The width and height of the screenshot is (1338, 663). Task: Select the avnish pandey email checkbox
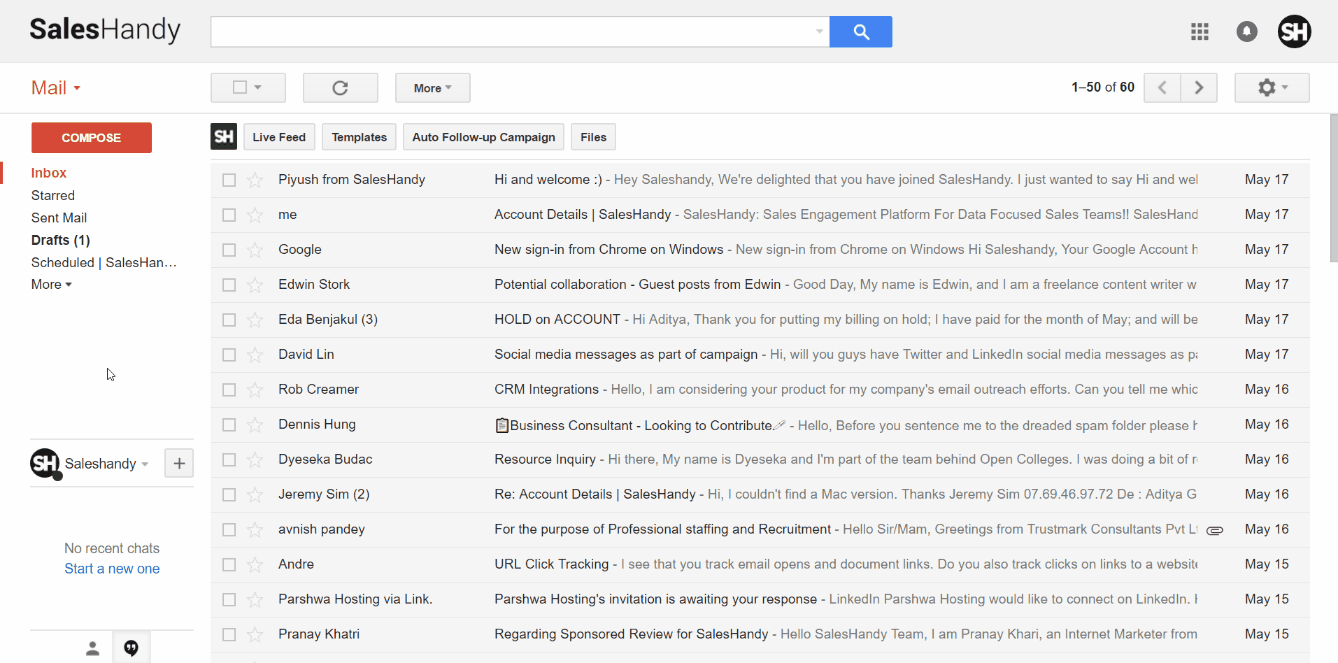click(x=229, y=530)
